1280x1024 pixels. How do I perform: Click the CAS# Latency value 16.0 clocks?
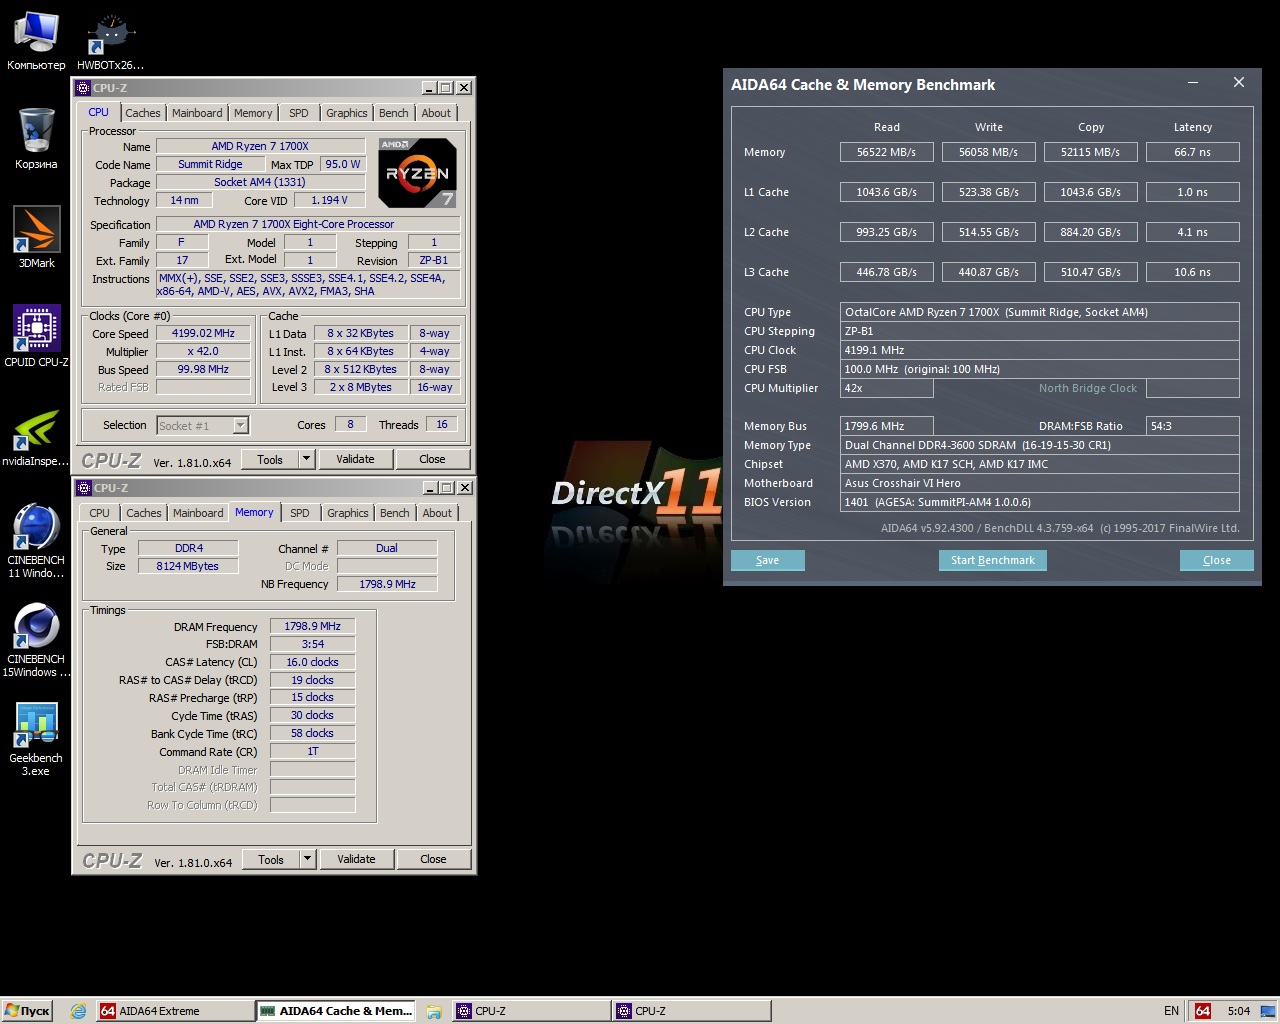[x=312, y=662]
